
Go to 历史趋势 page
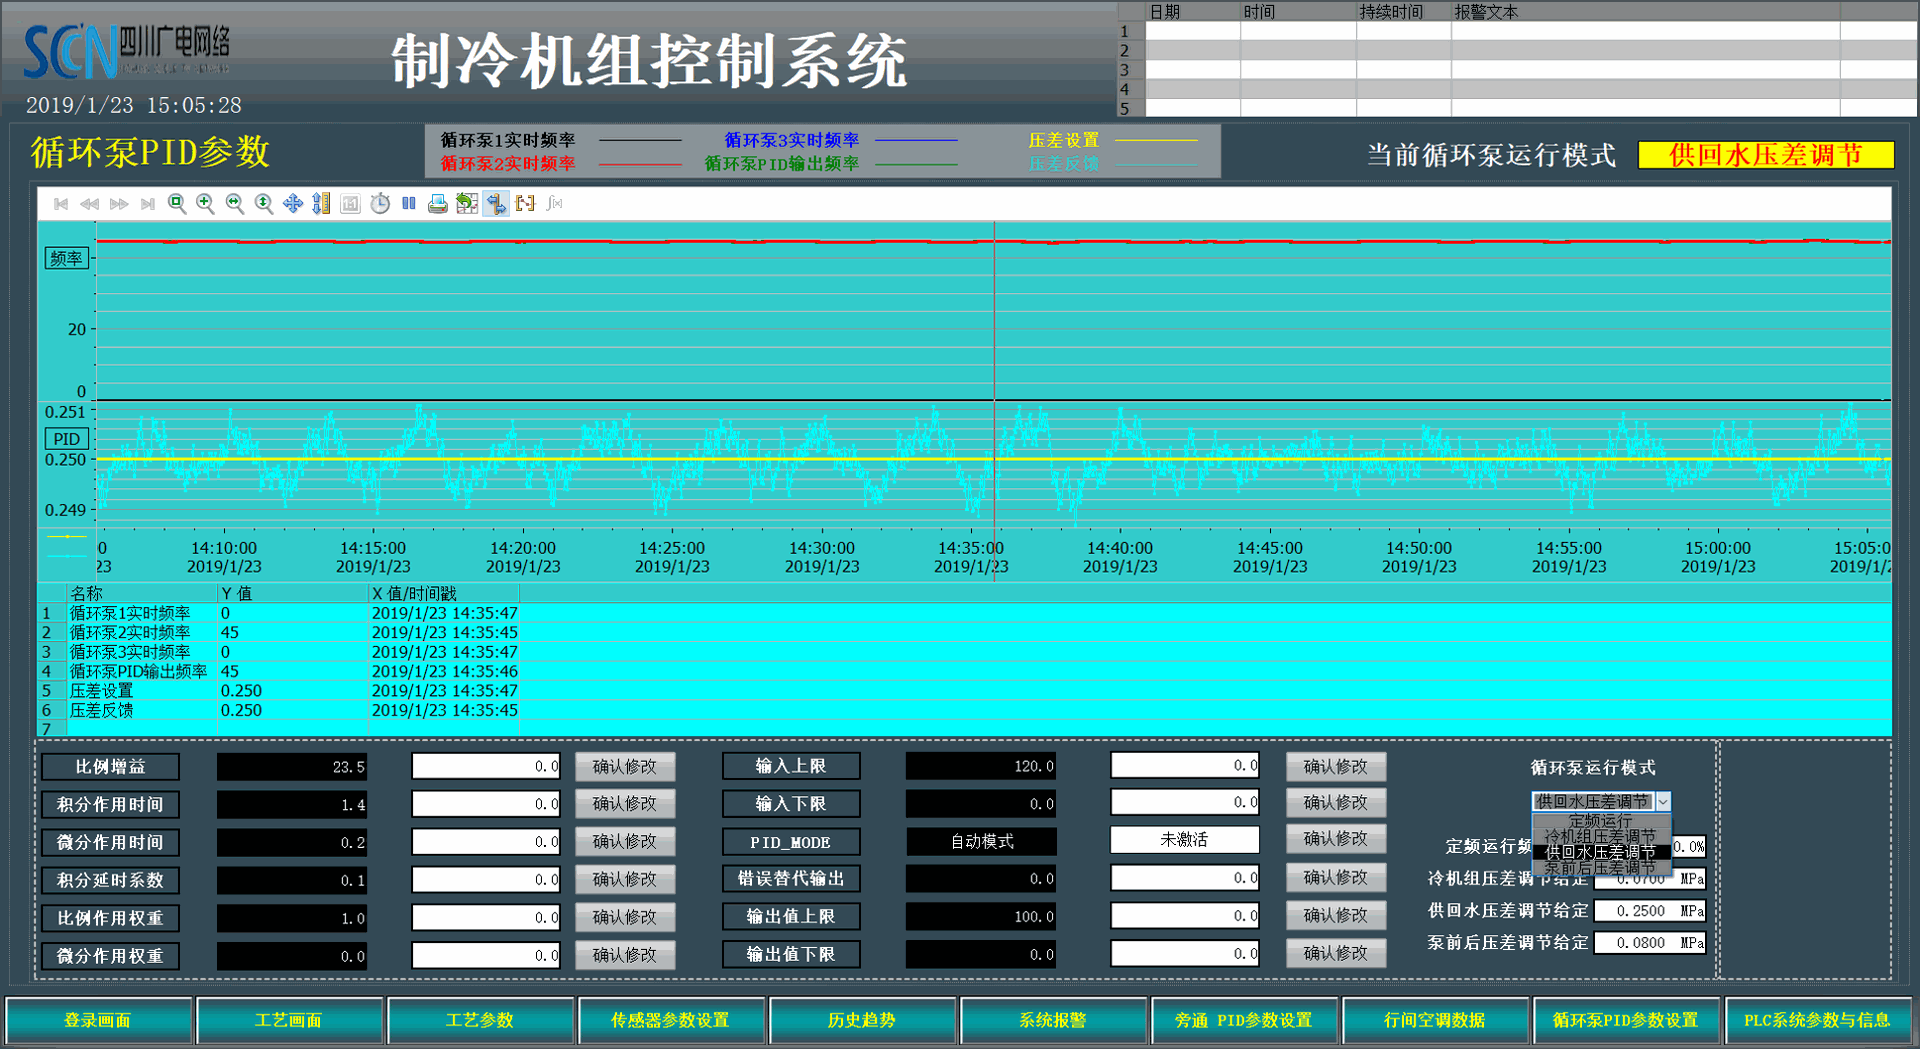point(861,1020)
